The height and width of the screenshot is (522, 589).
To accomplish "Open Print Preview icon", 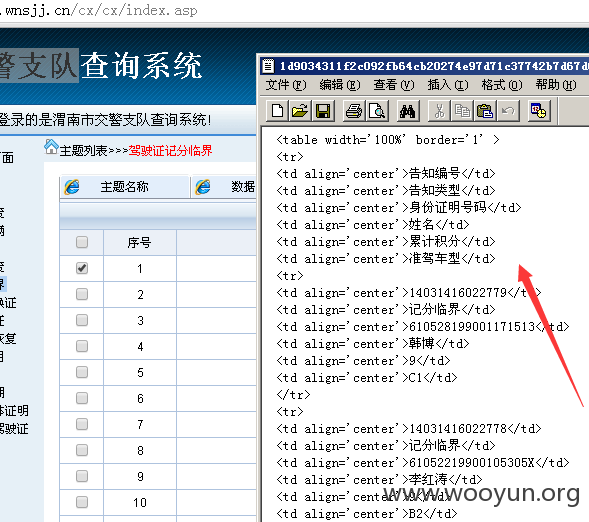I will (377, 111).
